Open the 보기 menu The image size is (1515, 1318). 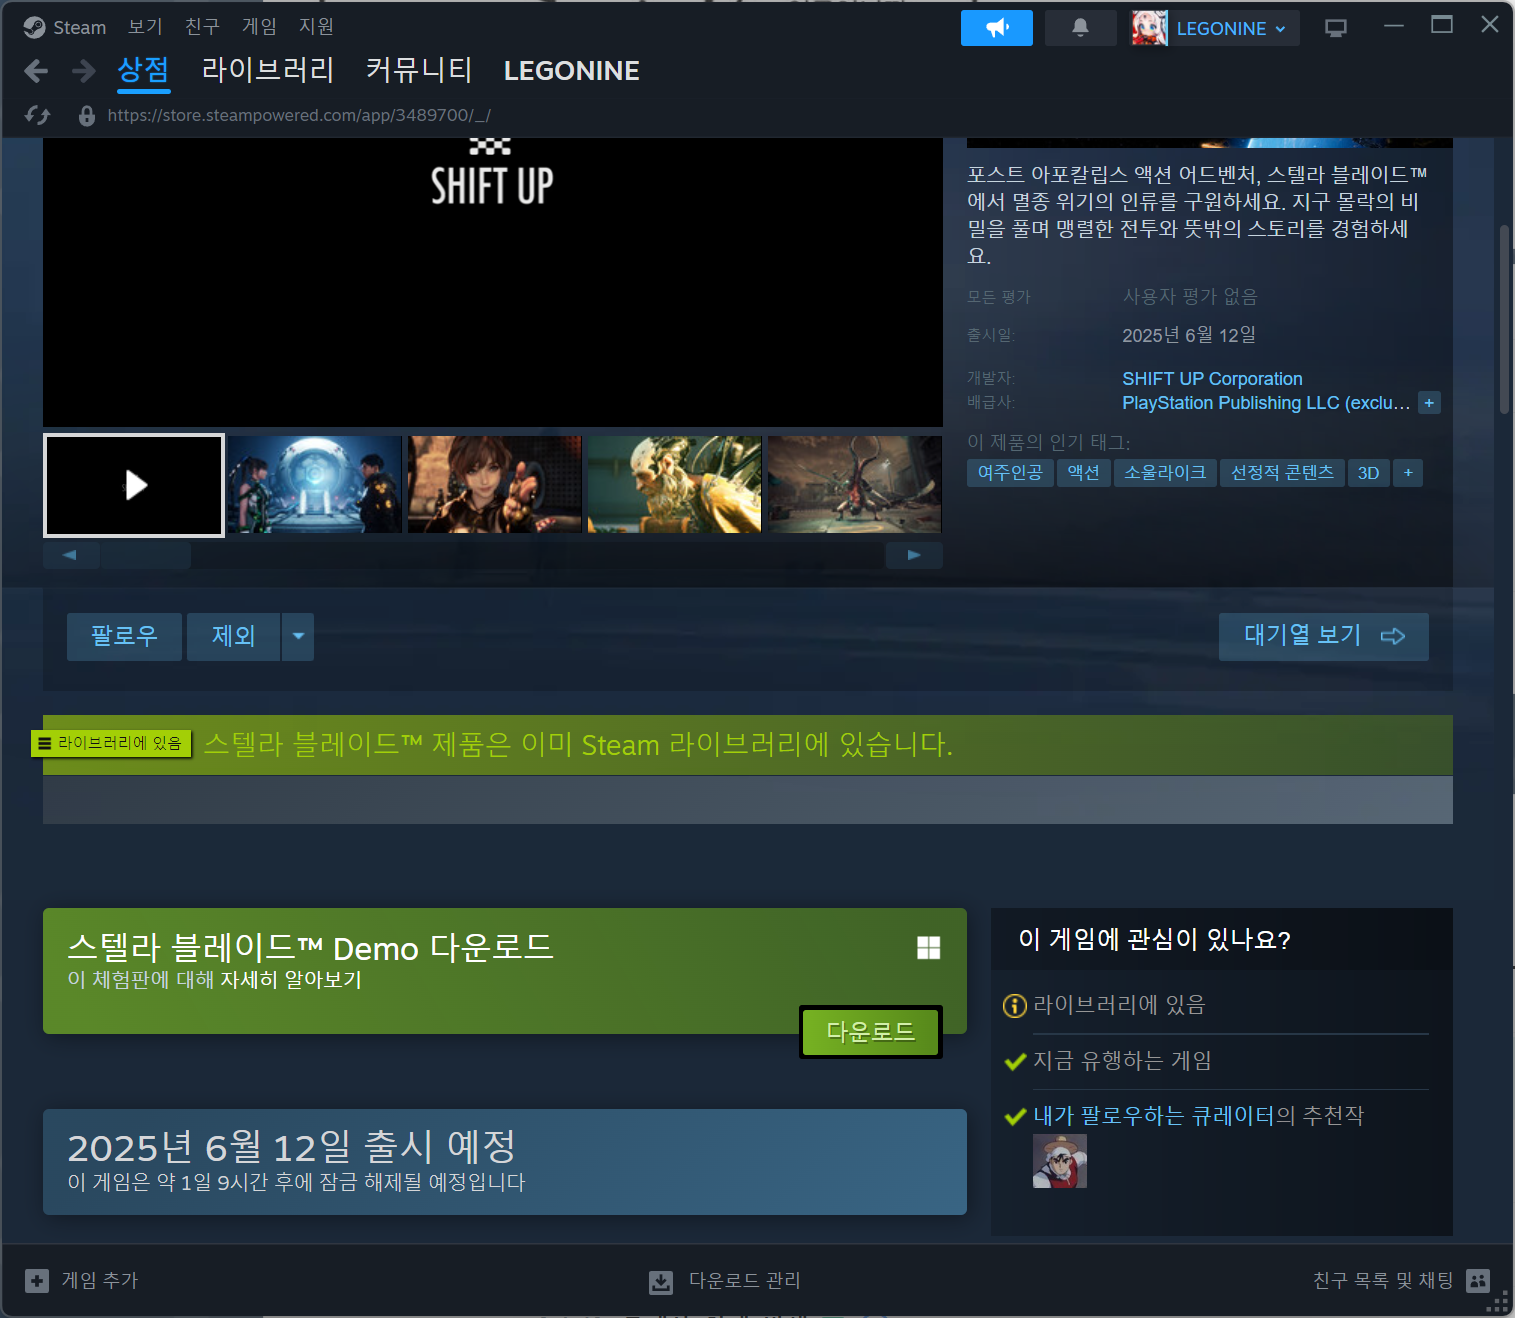pyautogui.click(x=144, y=27)
